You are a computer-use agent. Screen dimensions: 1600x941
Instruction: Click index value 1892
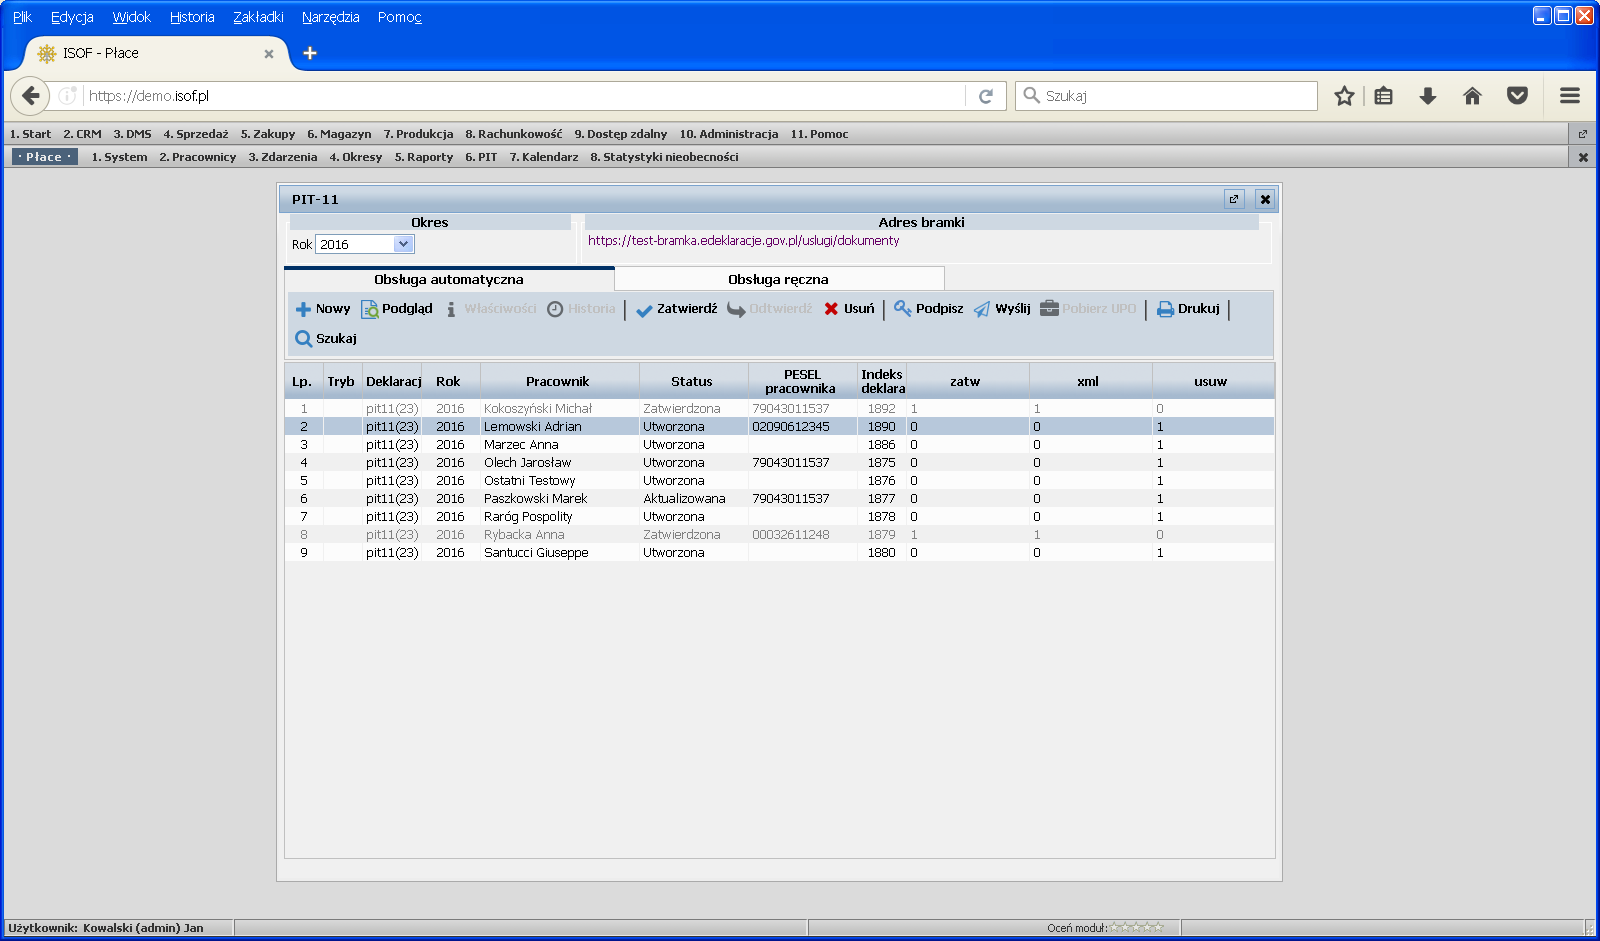click(x=882, y=409)
